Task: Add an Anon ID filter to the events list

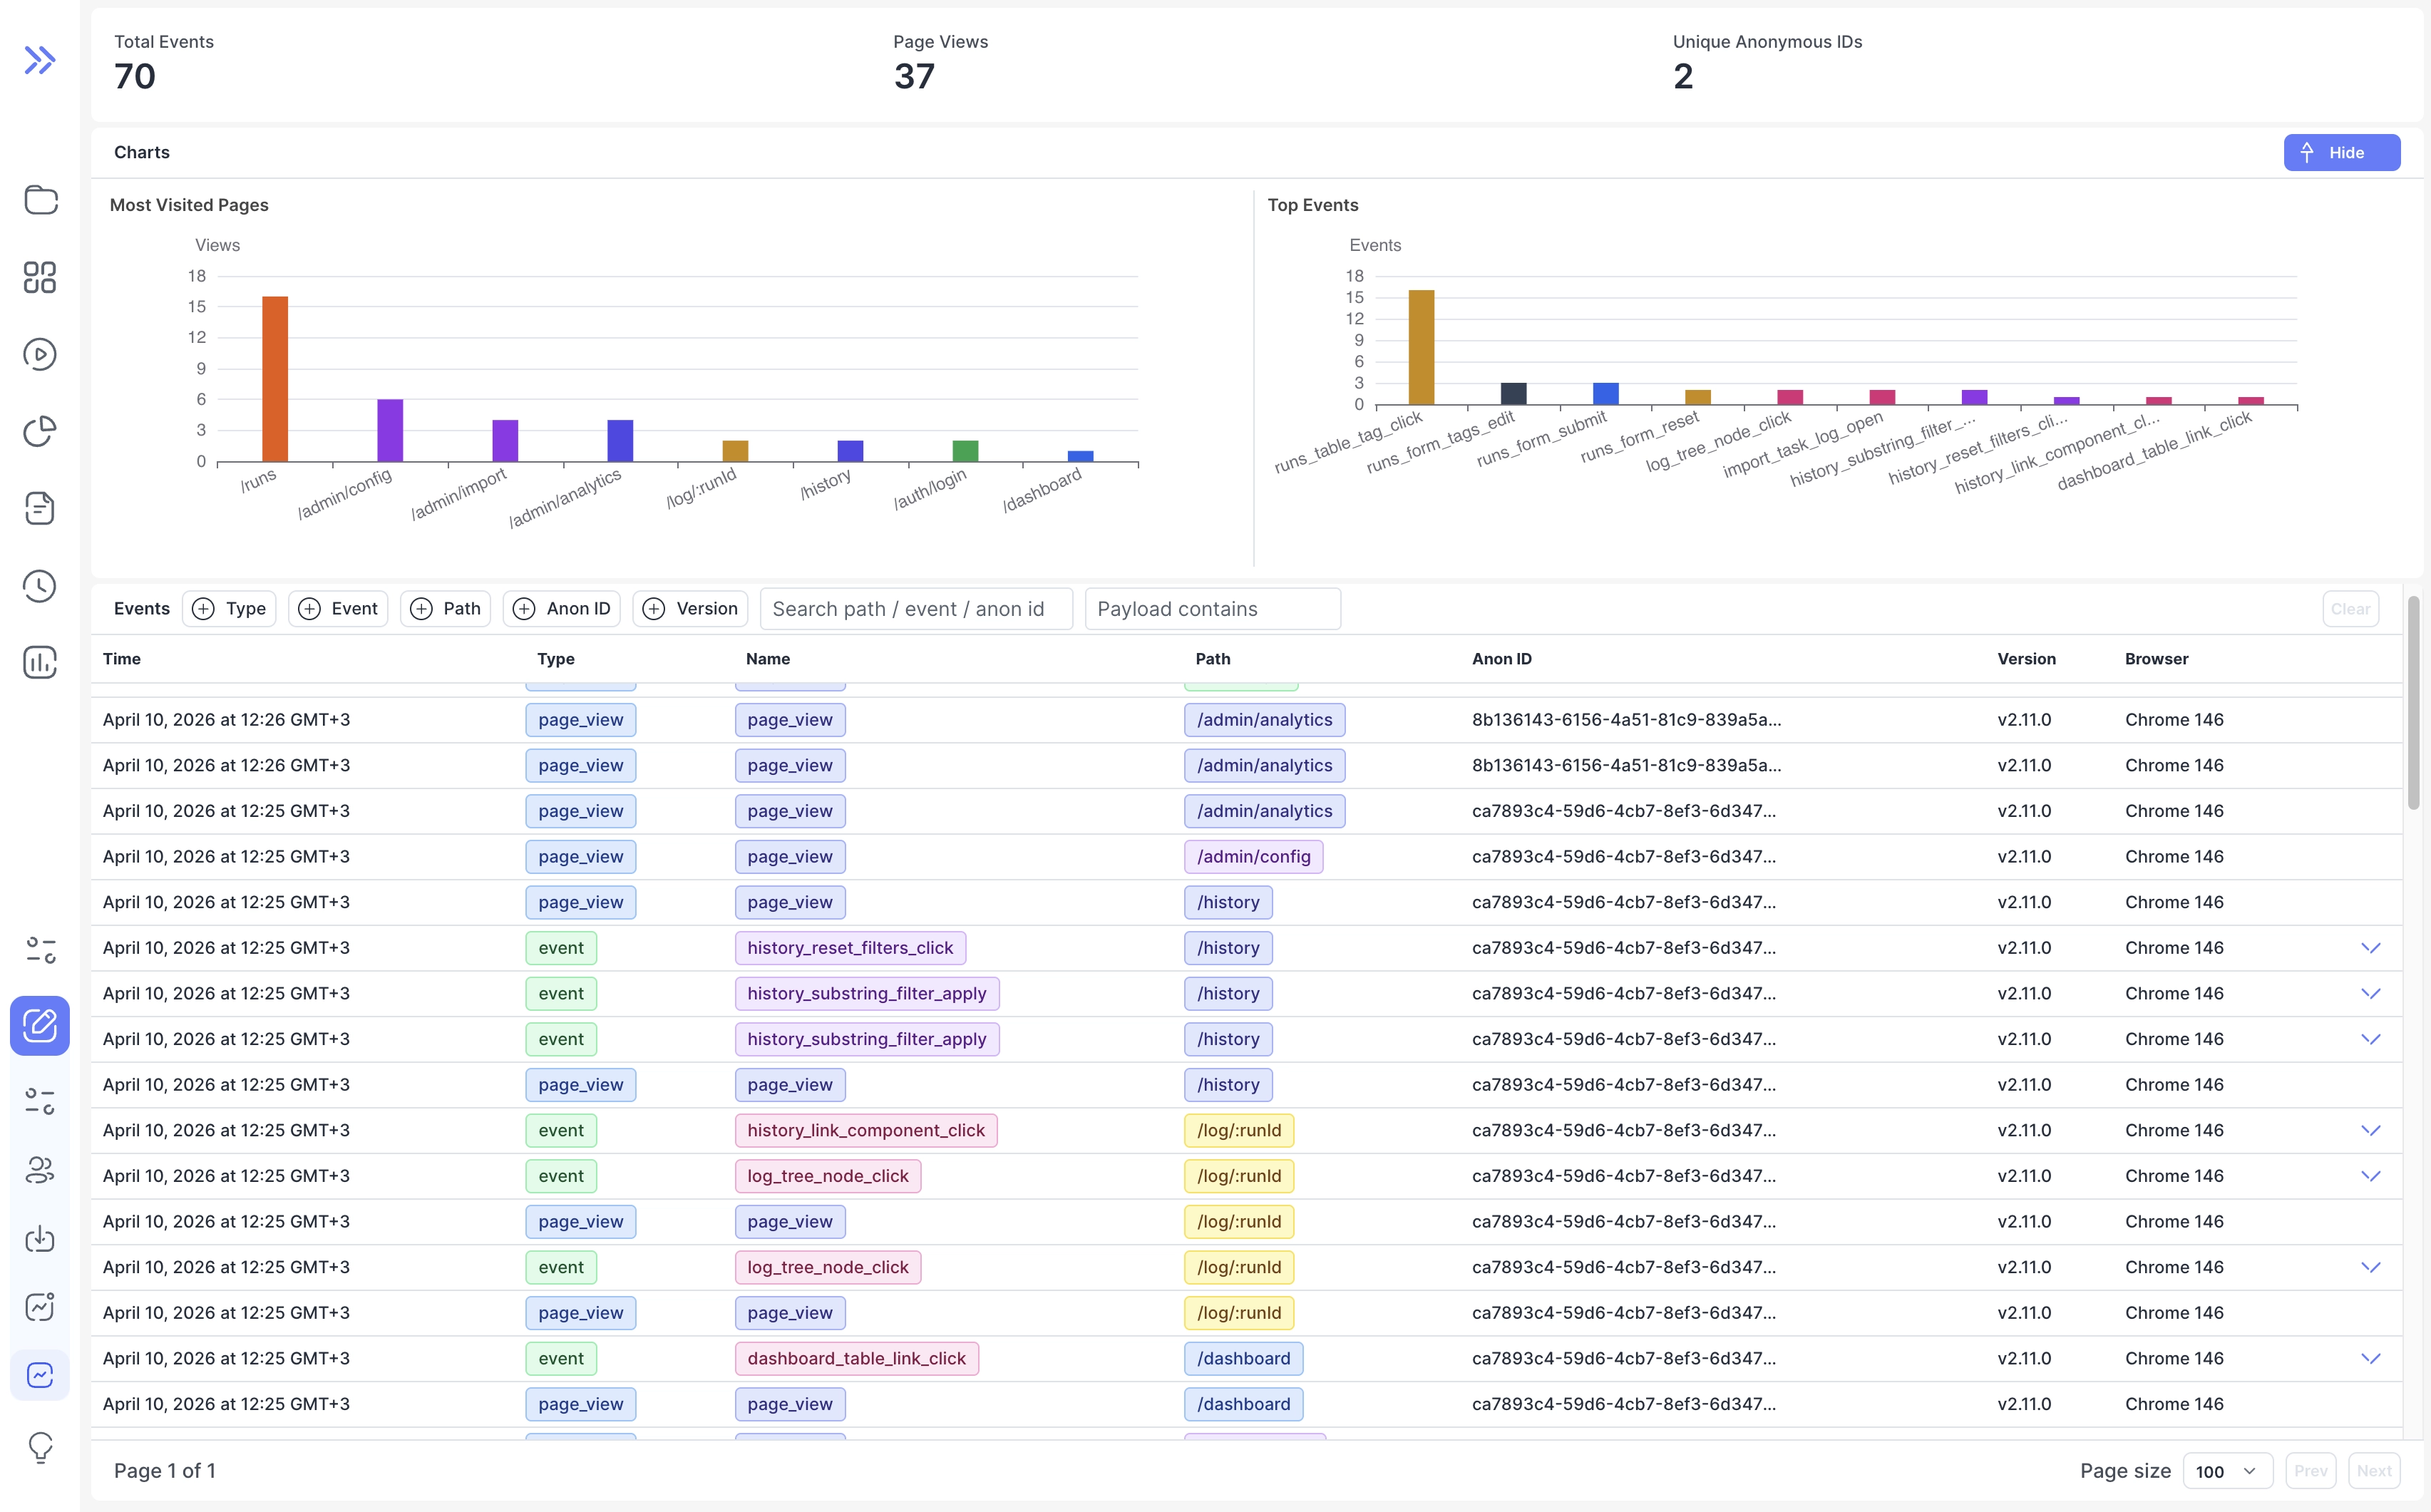Action: tap(561, 608)
